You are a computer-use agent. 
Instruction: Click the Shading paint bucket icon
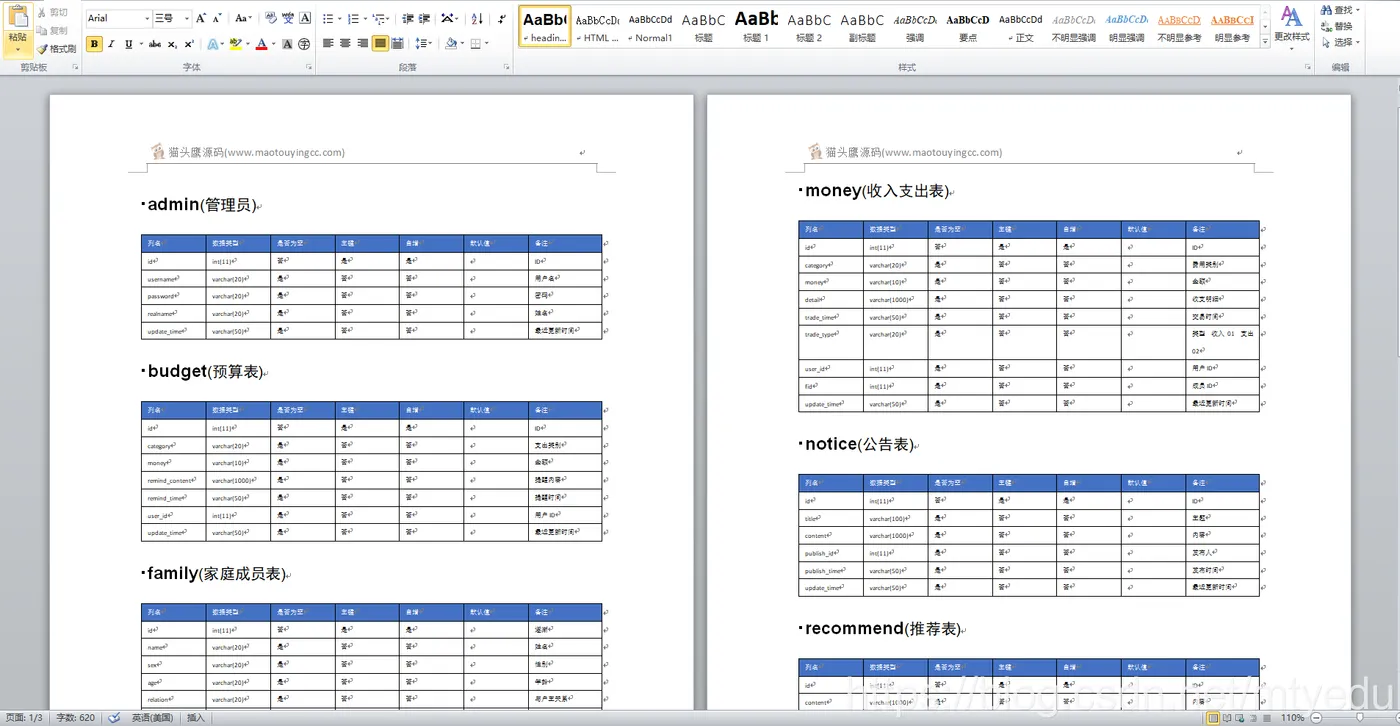coord(450,44)
